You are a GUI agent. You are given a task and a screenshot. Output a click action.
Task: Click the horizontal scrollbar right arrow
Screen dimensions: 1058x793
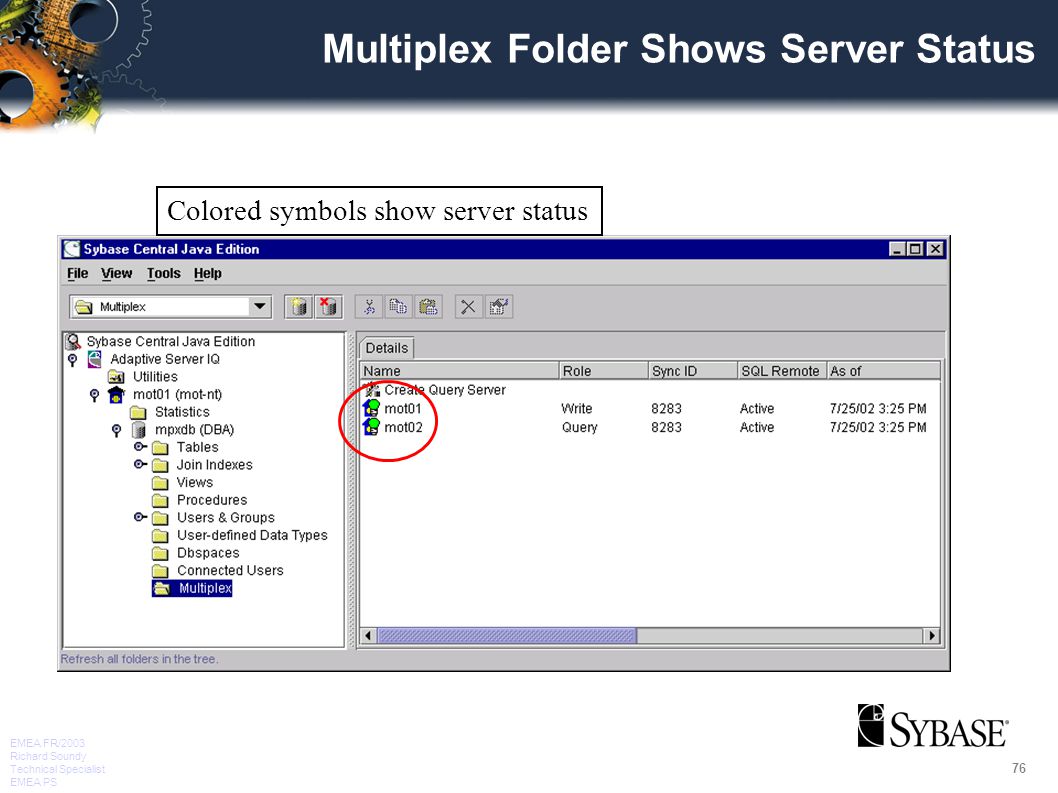coord(932,635)
